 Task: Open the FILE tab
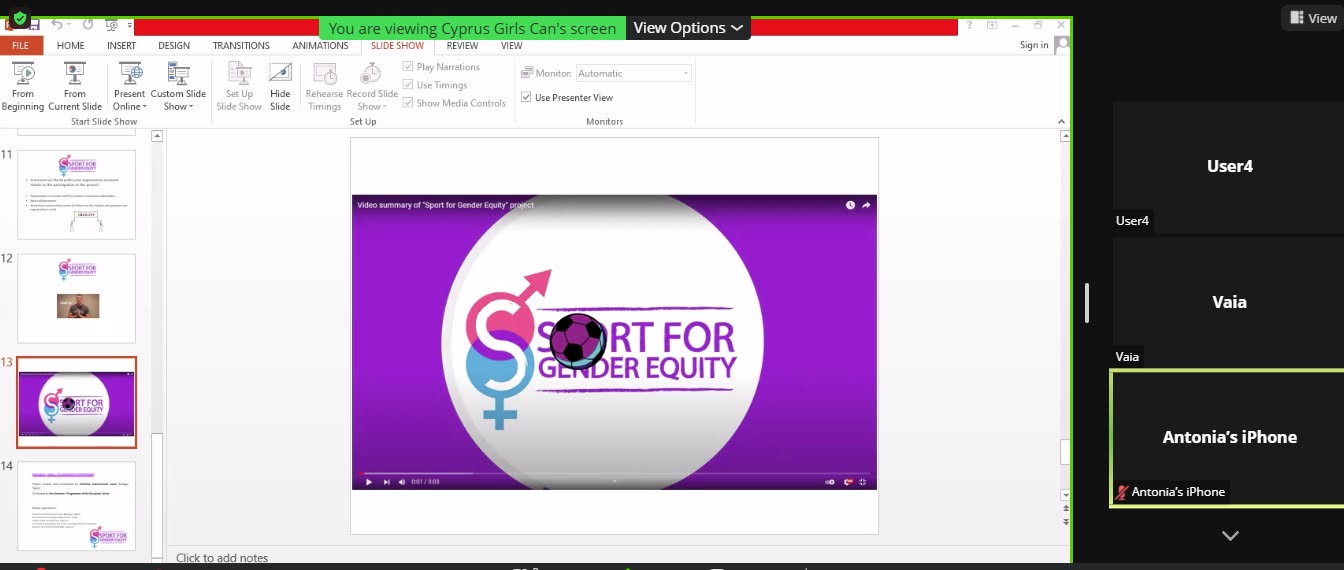21,45
